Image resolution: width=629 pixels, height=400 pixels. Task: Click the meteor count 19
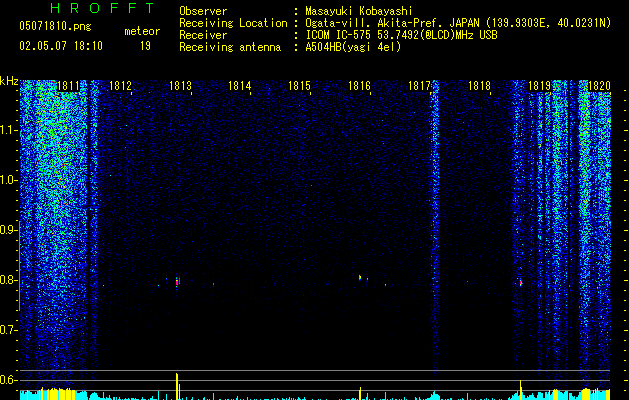(145, 46)
